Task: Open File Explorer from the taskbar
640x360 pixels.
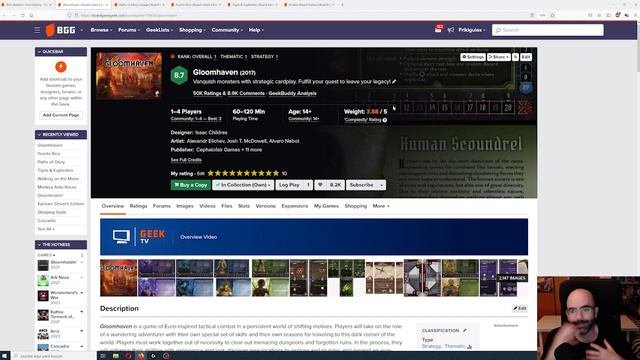Action: [x=116, y=356]
